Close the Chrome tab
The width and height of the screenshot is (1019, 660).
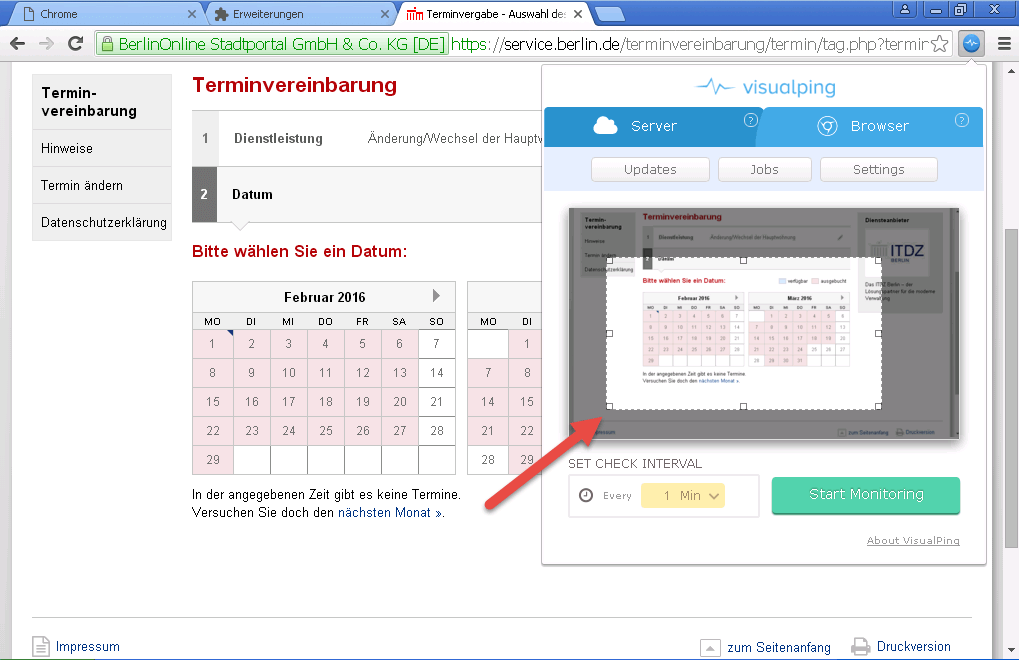pyautogui.click(x=192, y=14)
